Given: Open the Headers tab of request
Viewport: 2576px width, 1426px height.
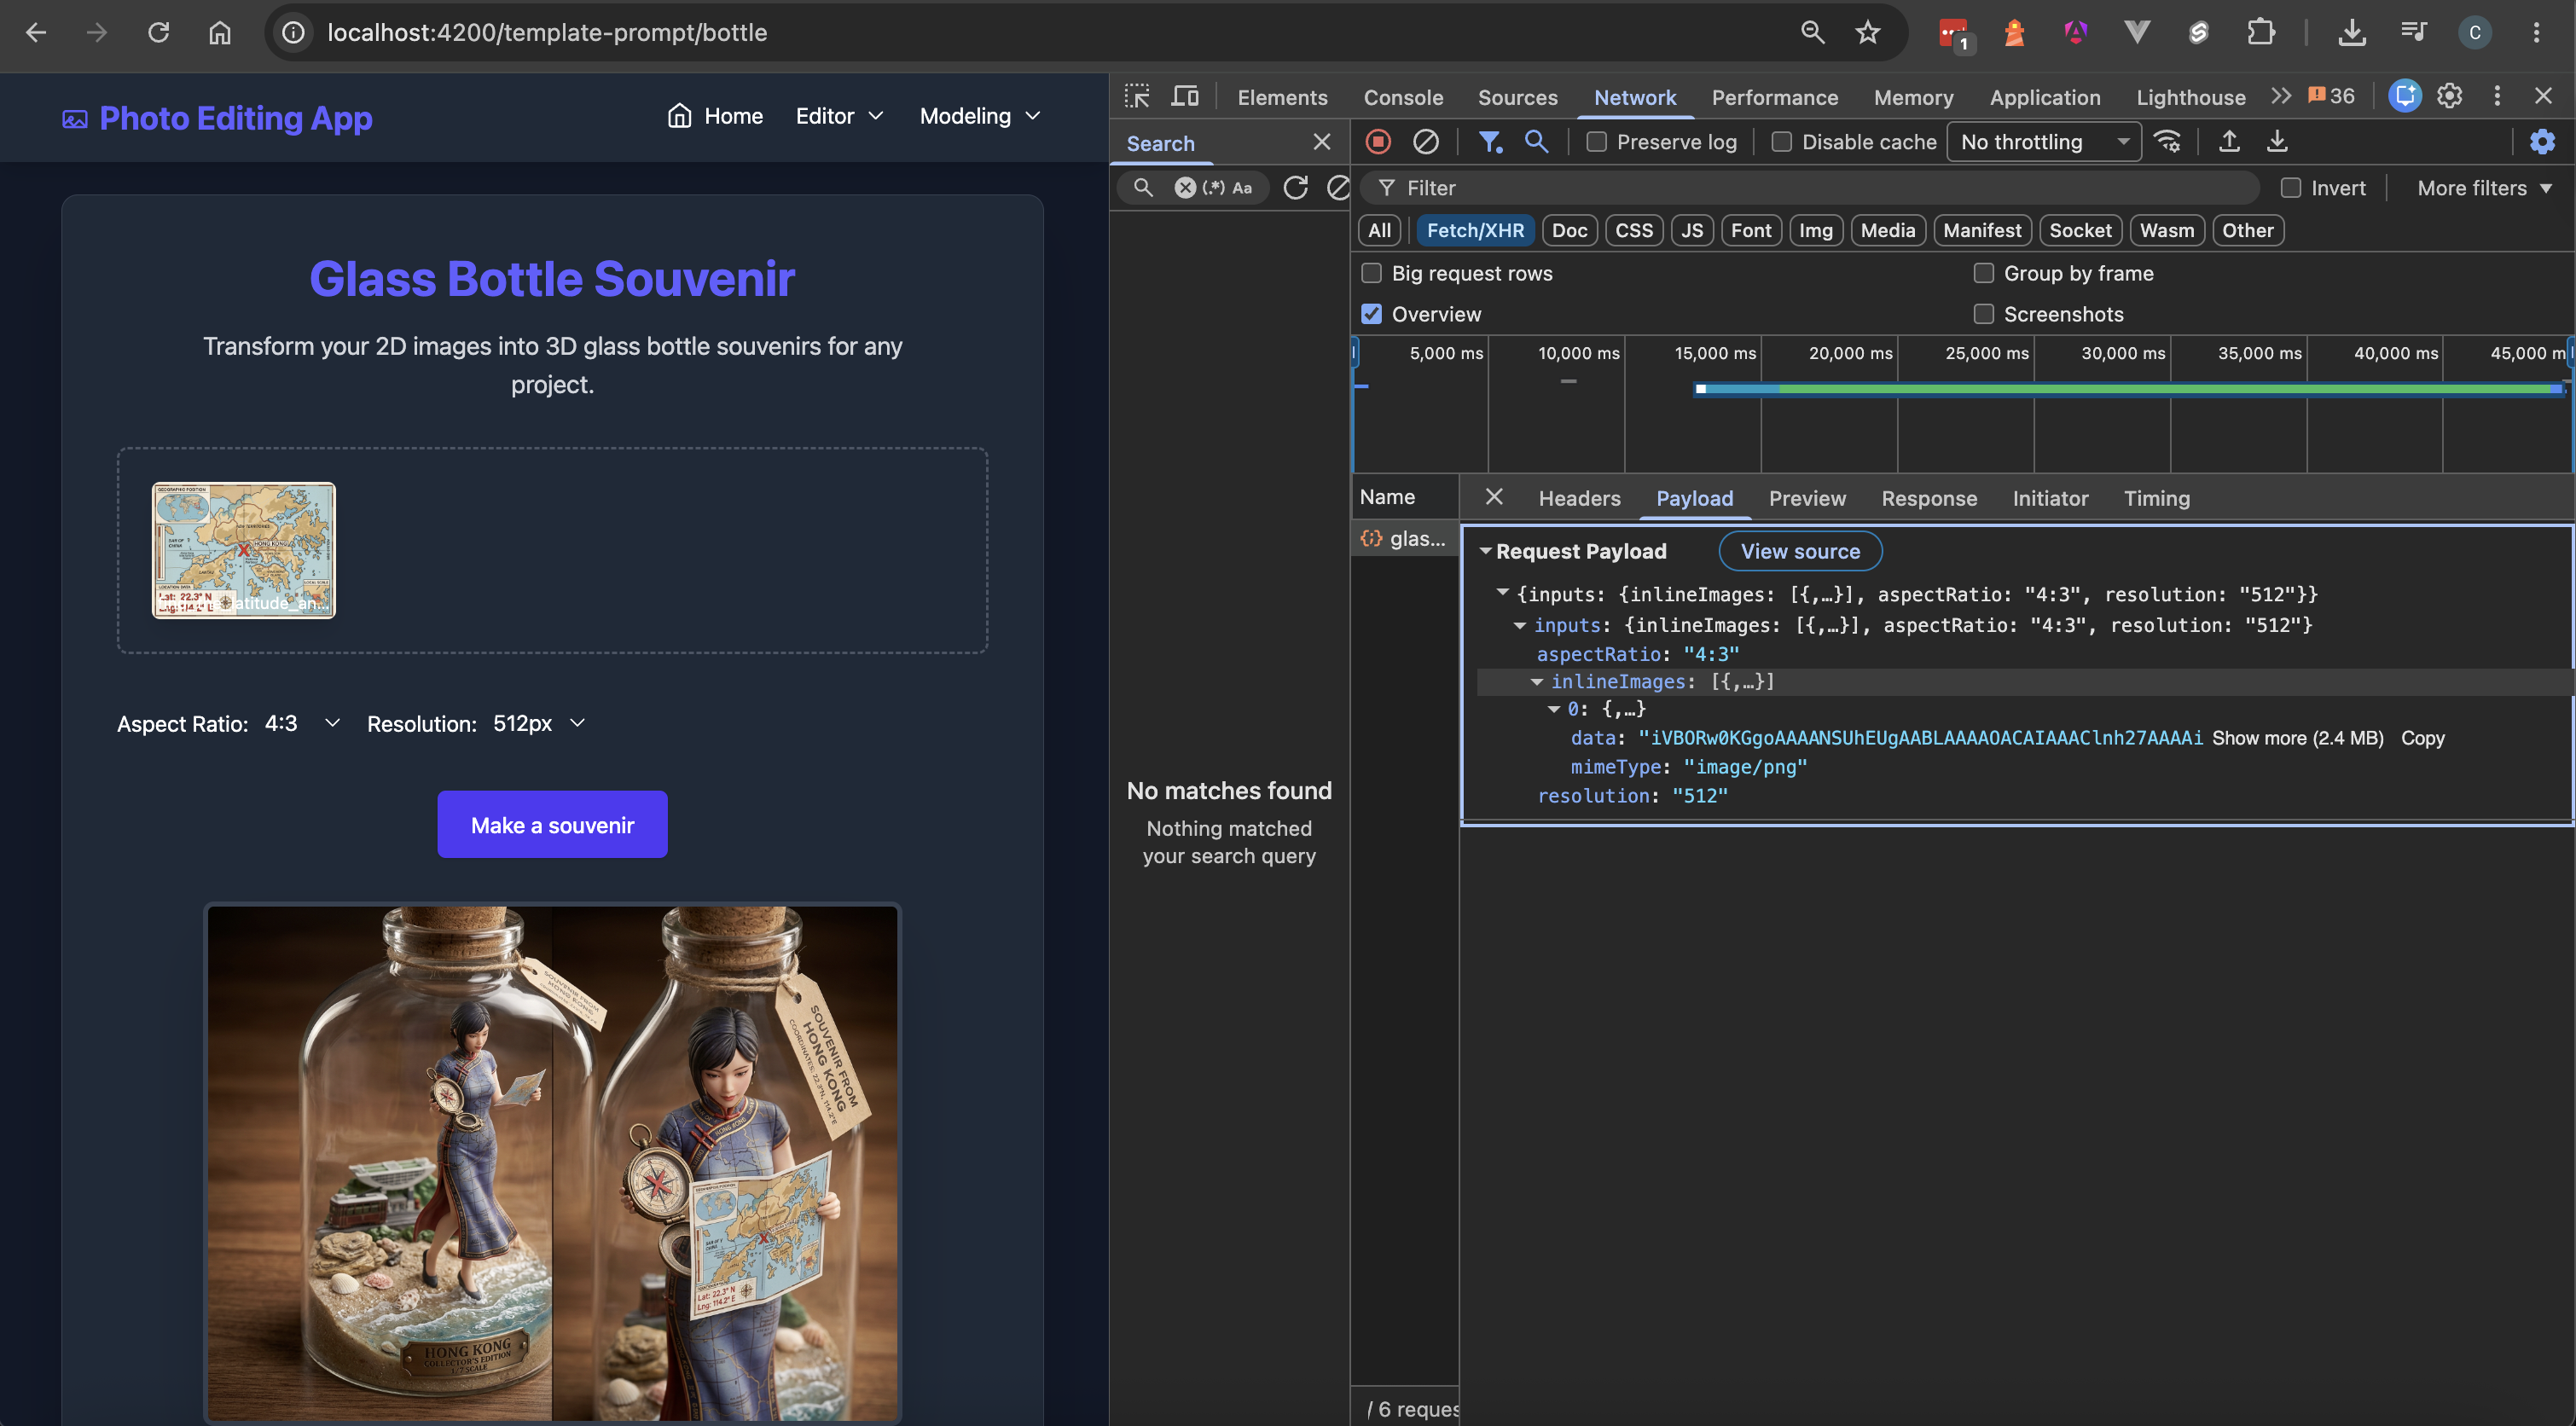Looking at the screenshot, I should [x=1579, y=498].
